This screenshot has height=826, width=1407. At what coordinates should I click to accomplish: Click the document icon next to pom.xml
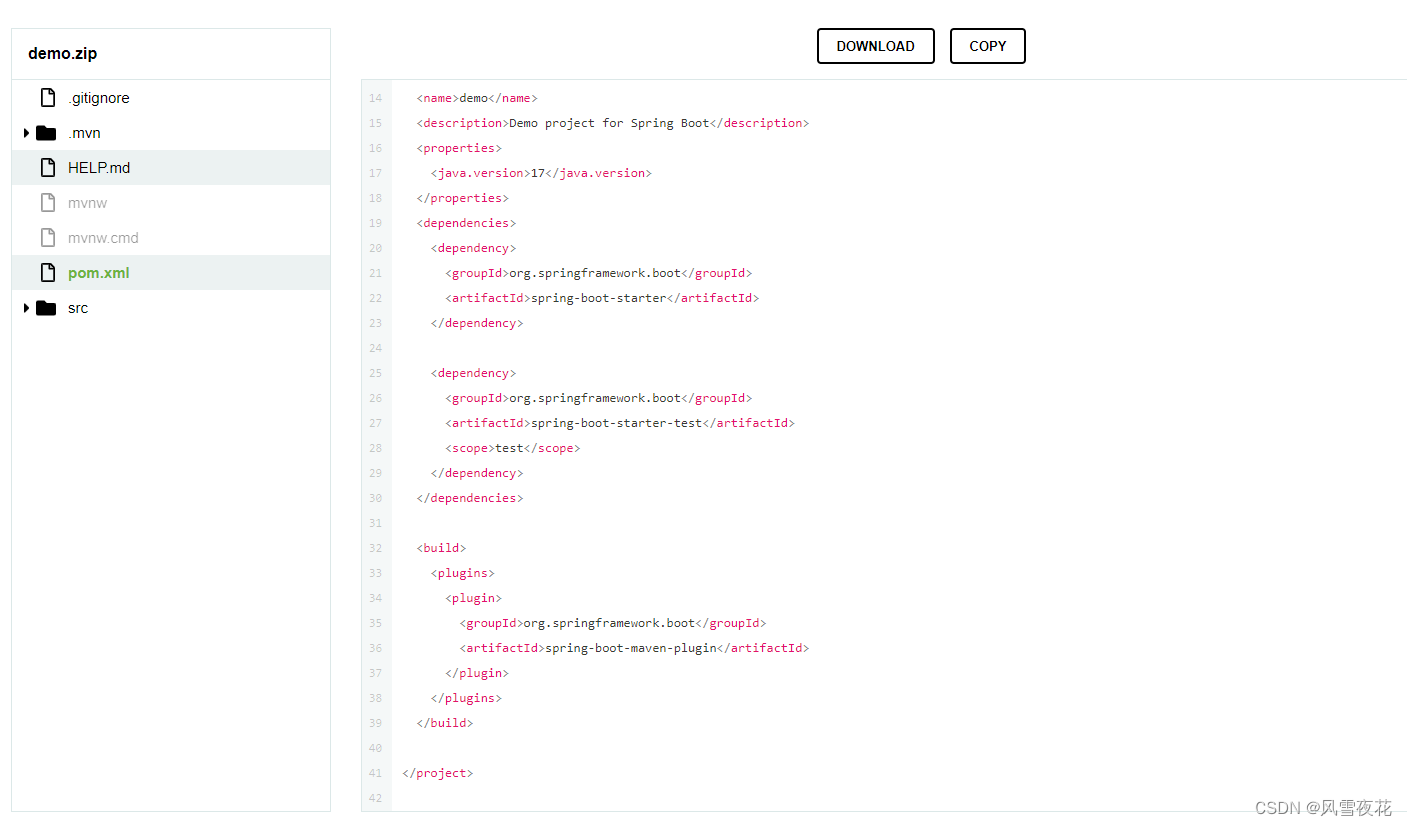click(x=47, y=272)
